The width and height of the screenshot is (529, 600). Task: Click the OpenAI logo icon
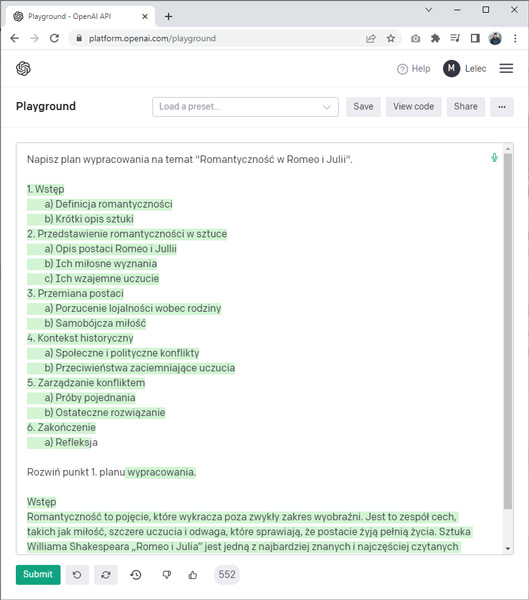[23, 69]
